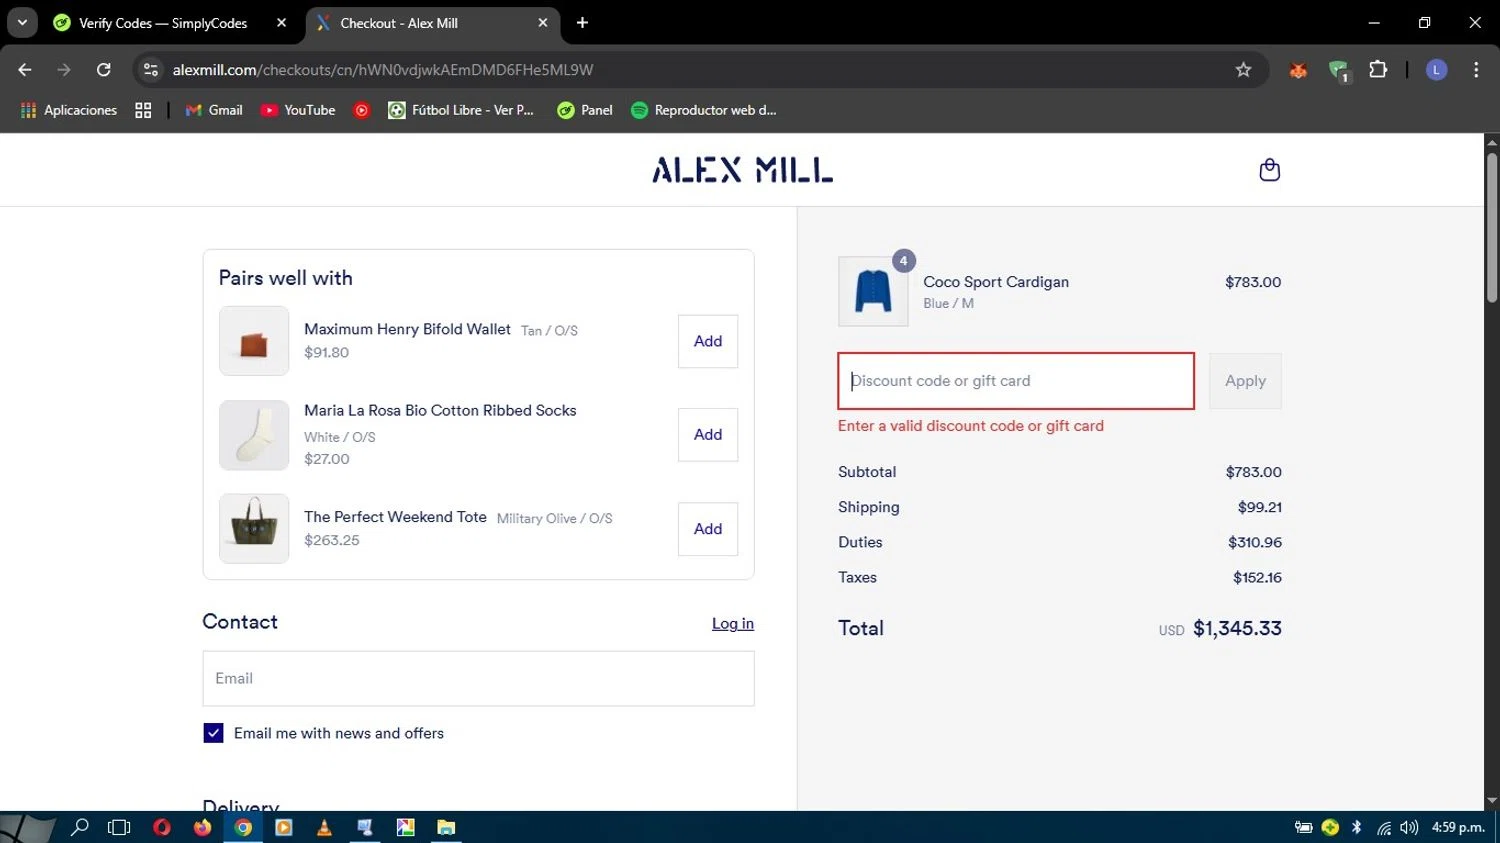Image resolution: width=1500 pixels, height=843 pixels.
Task: Open Gmail bookmark
Action: (x=214, y=110)
